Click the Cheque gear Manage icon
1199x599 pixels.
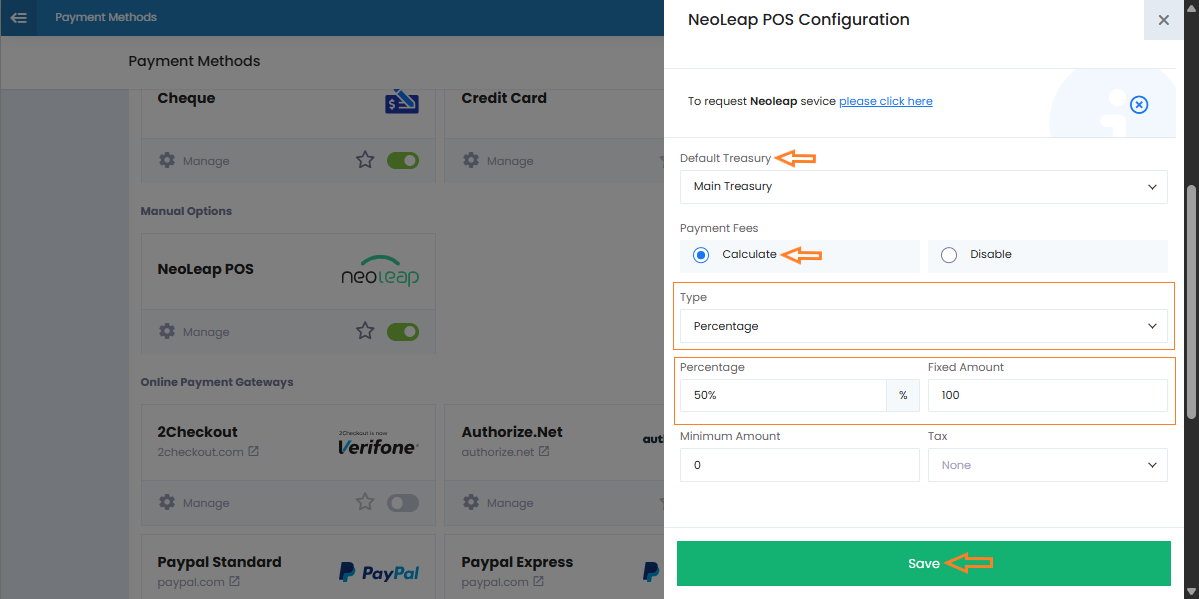tap(167, 161)
